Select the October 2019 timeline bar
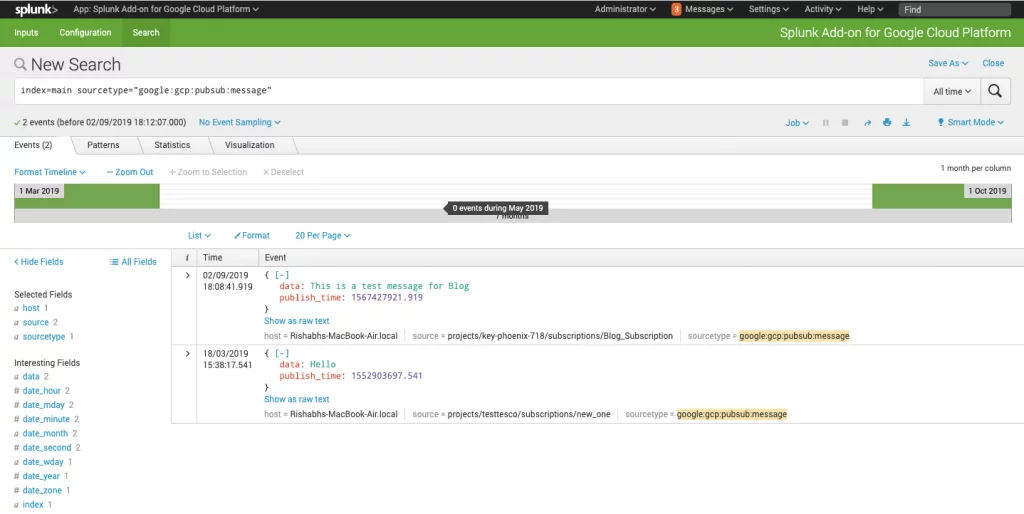This screenshot has height=514, width=1024. 942,196
